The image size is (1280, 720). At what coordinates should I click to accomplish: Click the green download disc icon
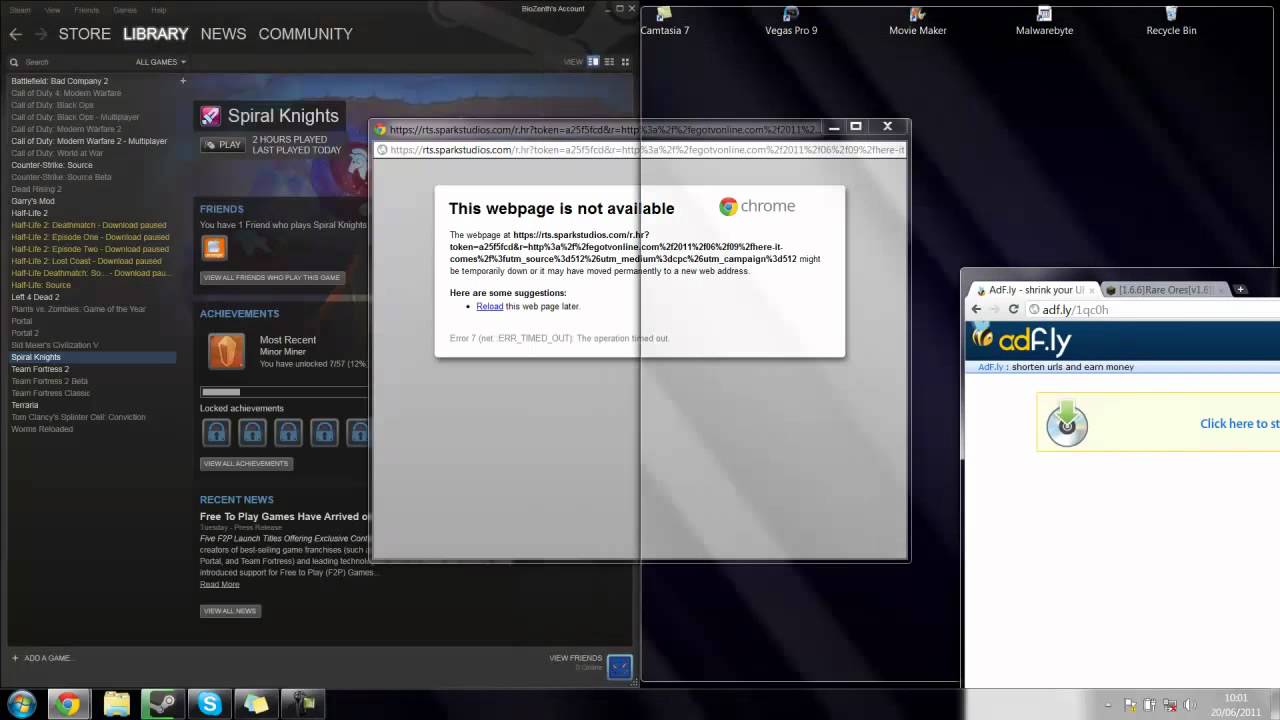1067,423
